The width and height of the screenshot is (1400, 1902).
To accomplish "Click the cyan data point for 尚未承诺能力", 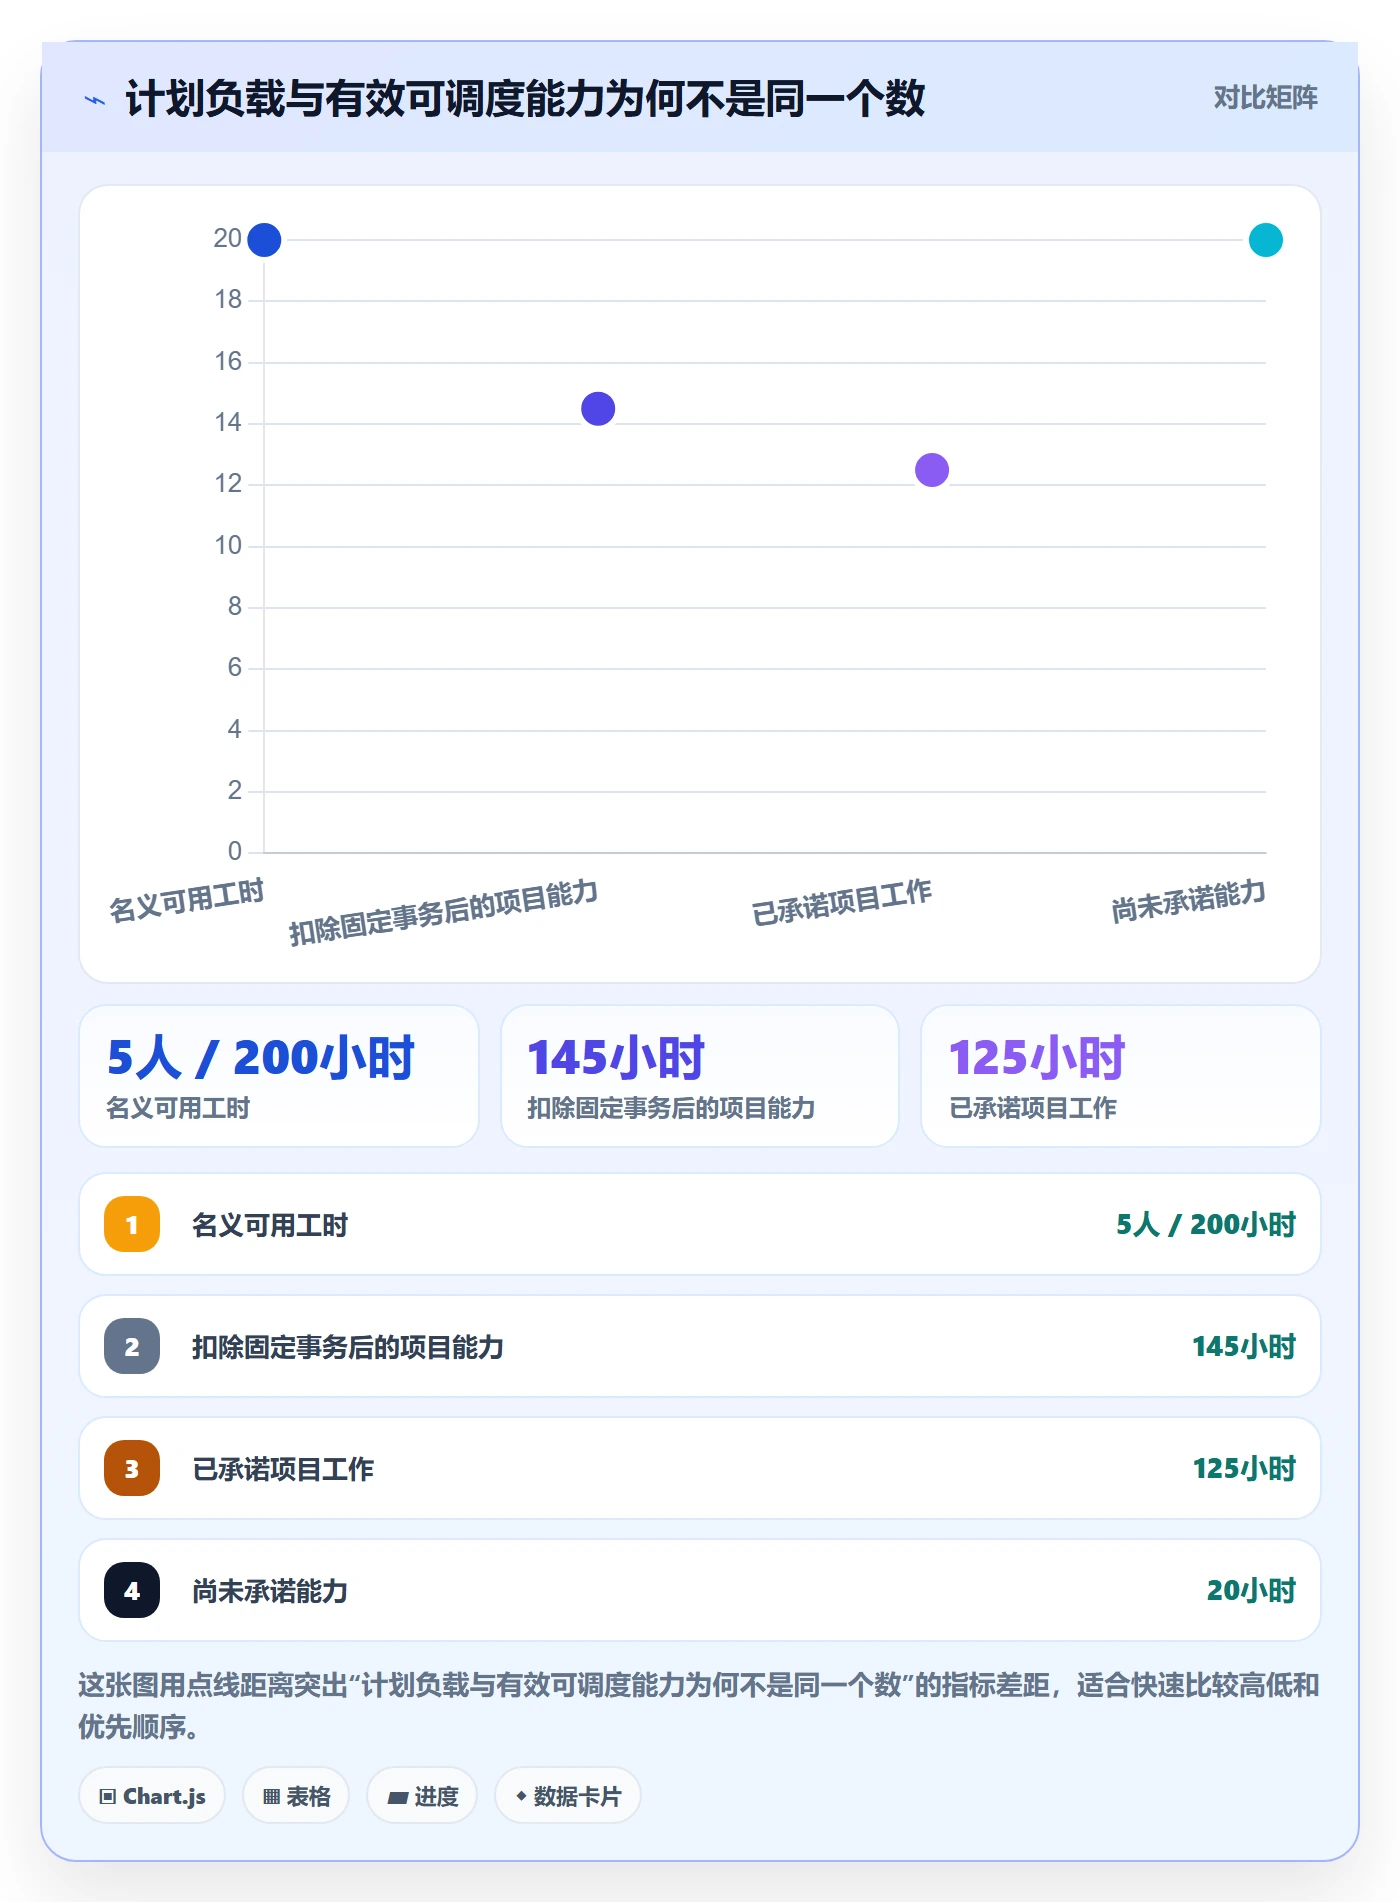I will coord(1266,240).
